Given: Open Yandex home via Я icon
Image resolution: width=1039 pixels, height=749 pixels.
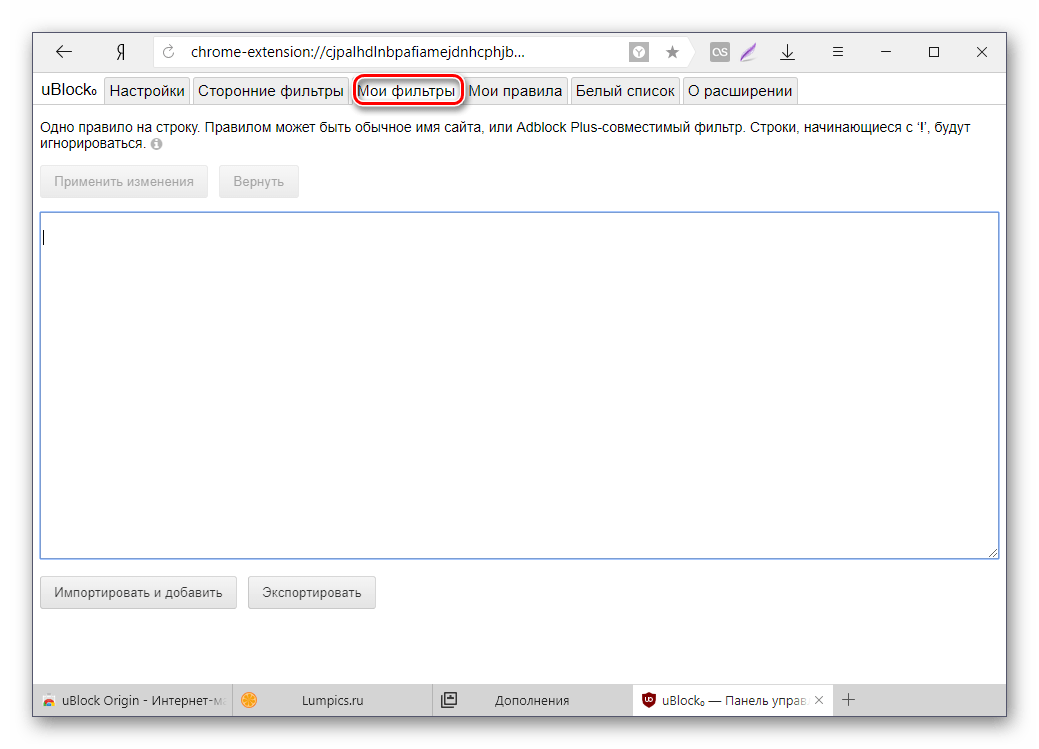Looking at the screenshot, I should (119, 52).
